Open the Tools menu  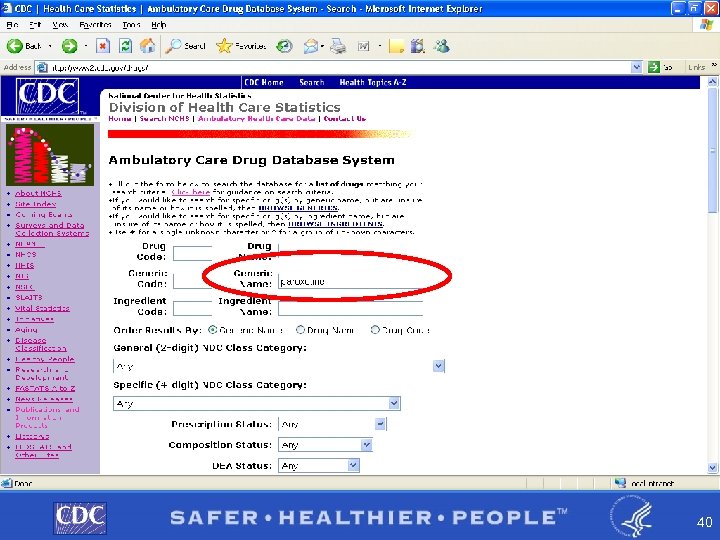coord(131,24)
